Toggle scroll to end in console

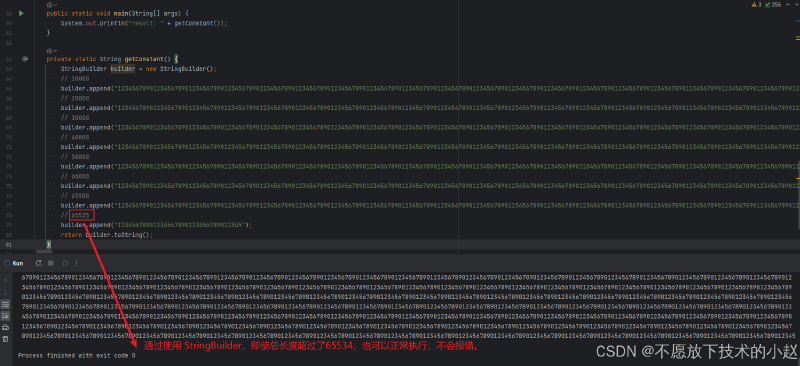click(6, 315)
